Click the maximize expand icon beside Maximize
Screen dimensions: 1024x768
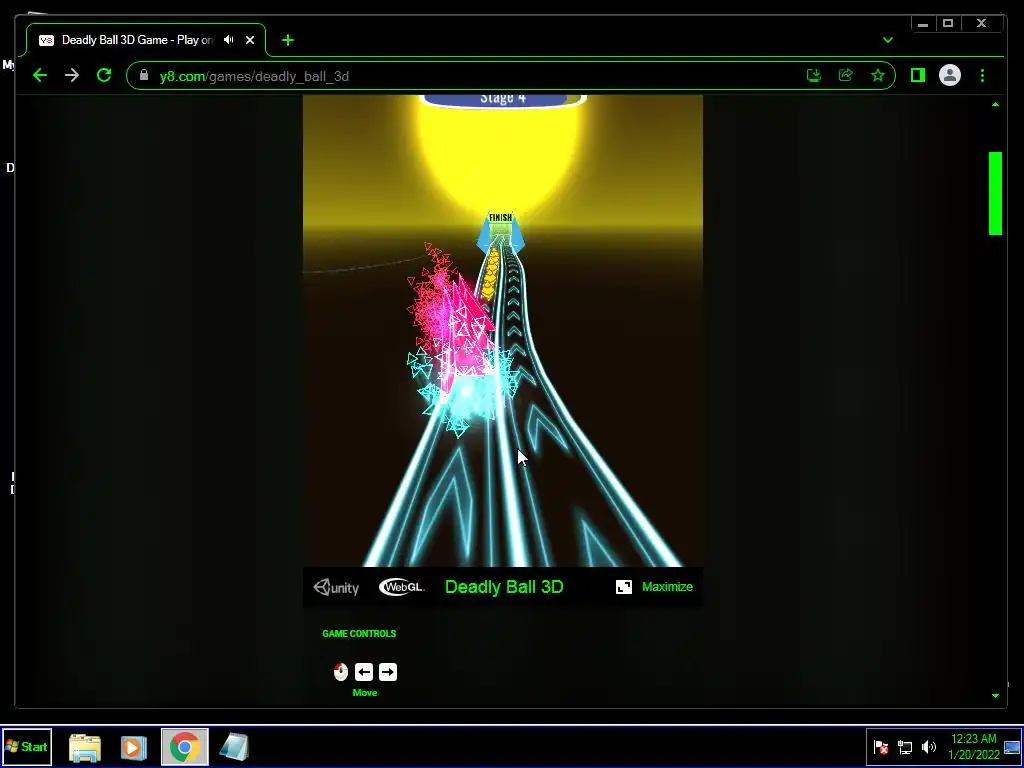624,586
